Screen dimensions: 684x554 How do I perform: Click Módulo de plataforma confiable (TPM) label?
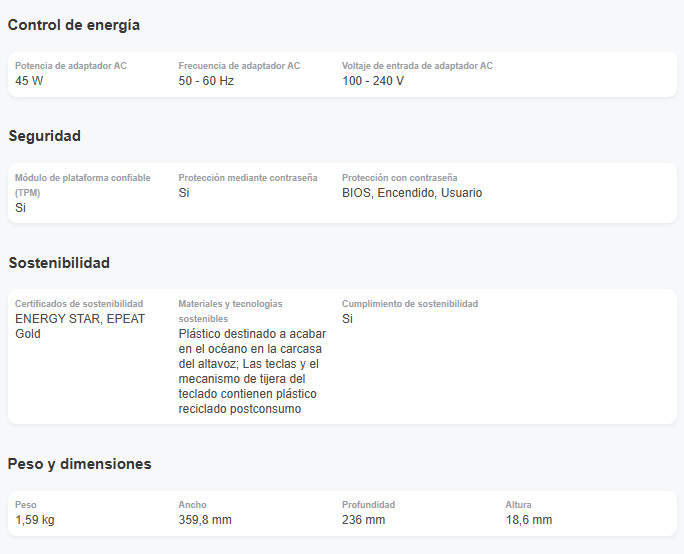(82, 185)
